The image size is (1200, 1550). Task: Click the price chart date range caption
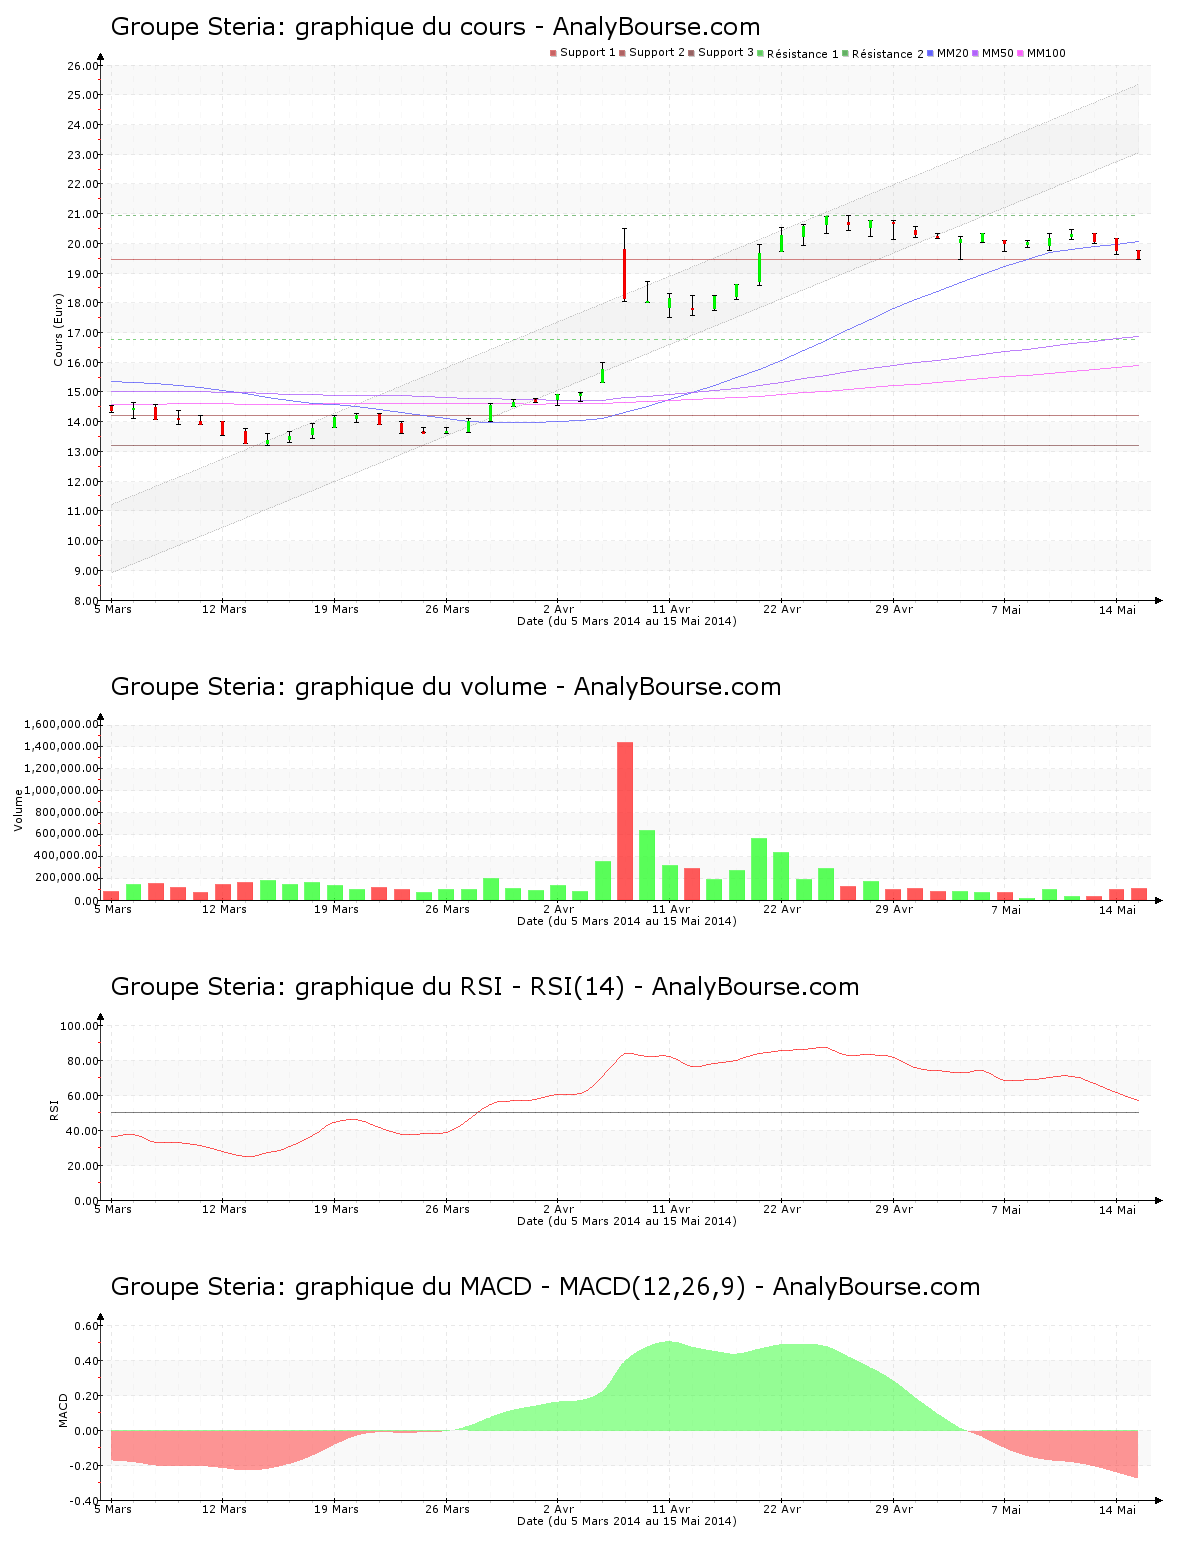coord(626,621)
